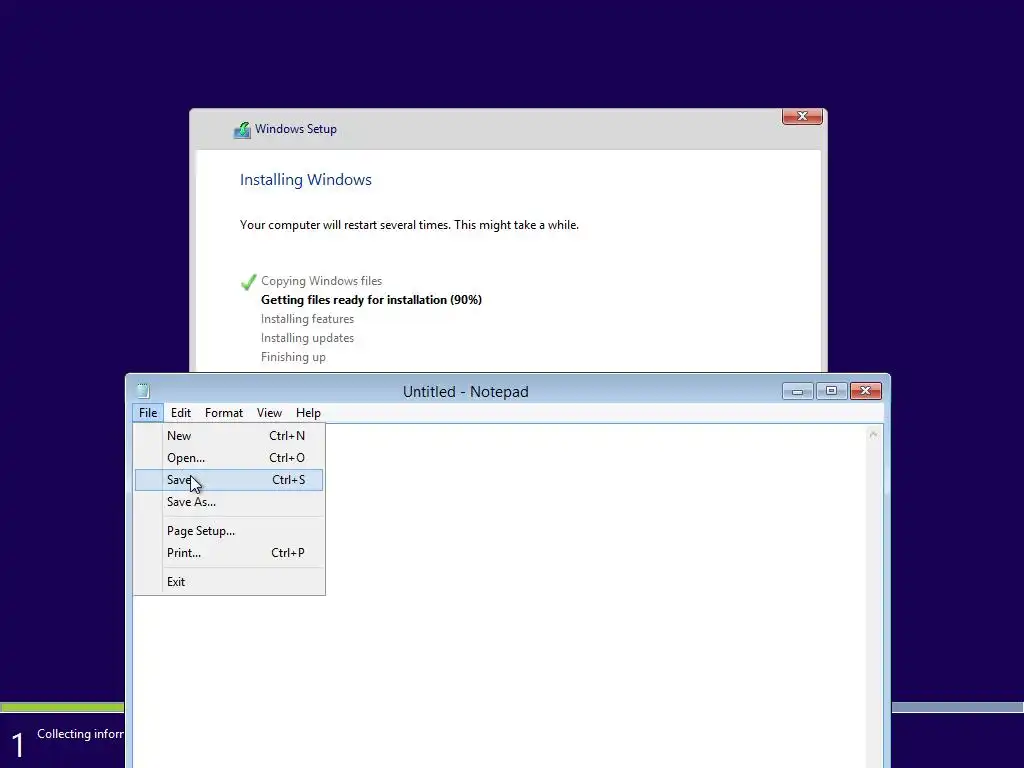Select Save As... in the File menu
This screenshot has width=1024, height=768.
coord(229,502)
